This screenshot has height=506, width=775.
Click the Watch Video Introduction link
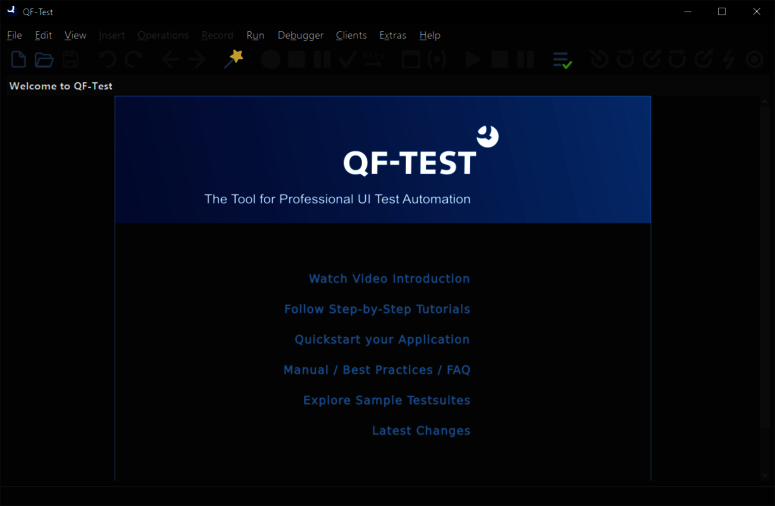389,279
